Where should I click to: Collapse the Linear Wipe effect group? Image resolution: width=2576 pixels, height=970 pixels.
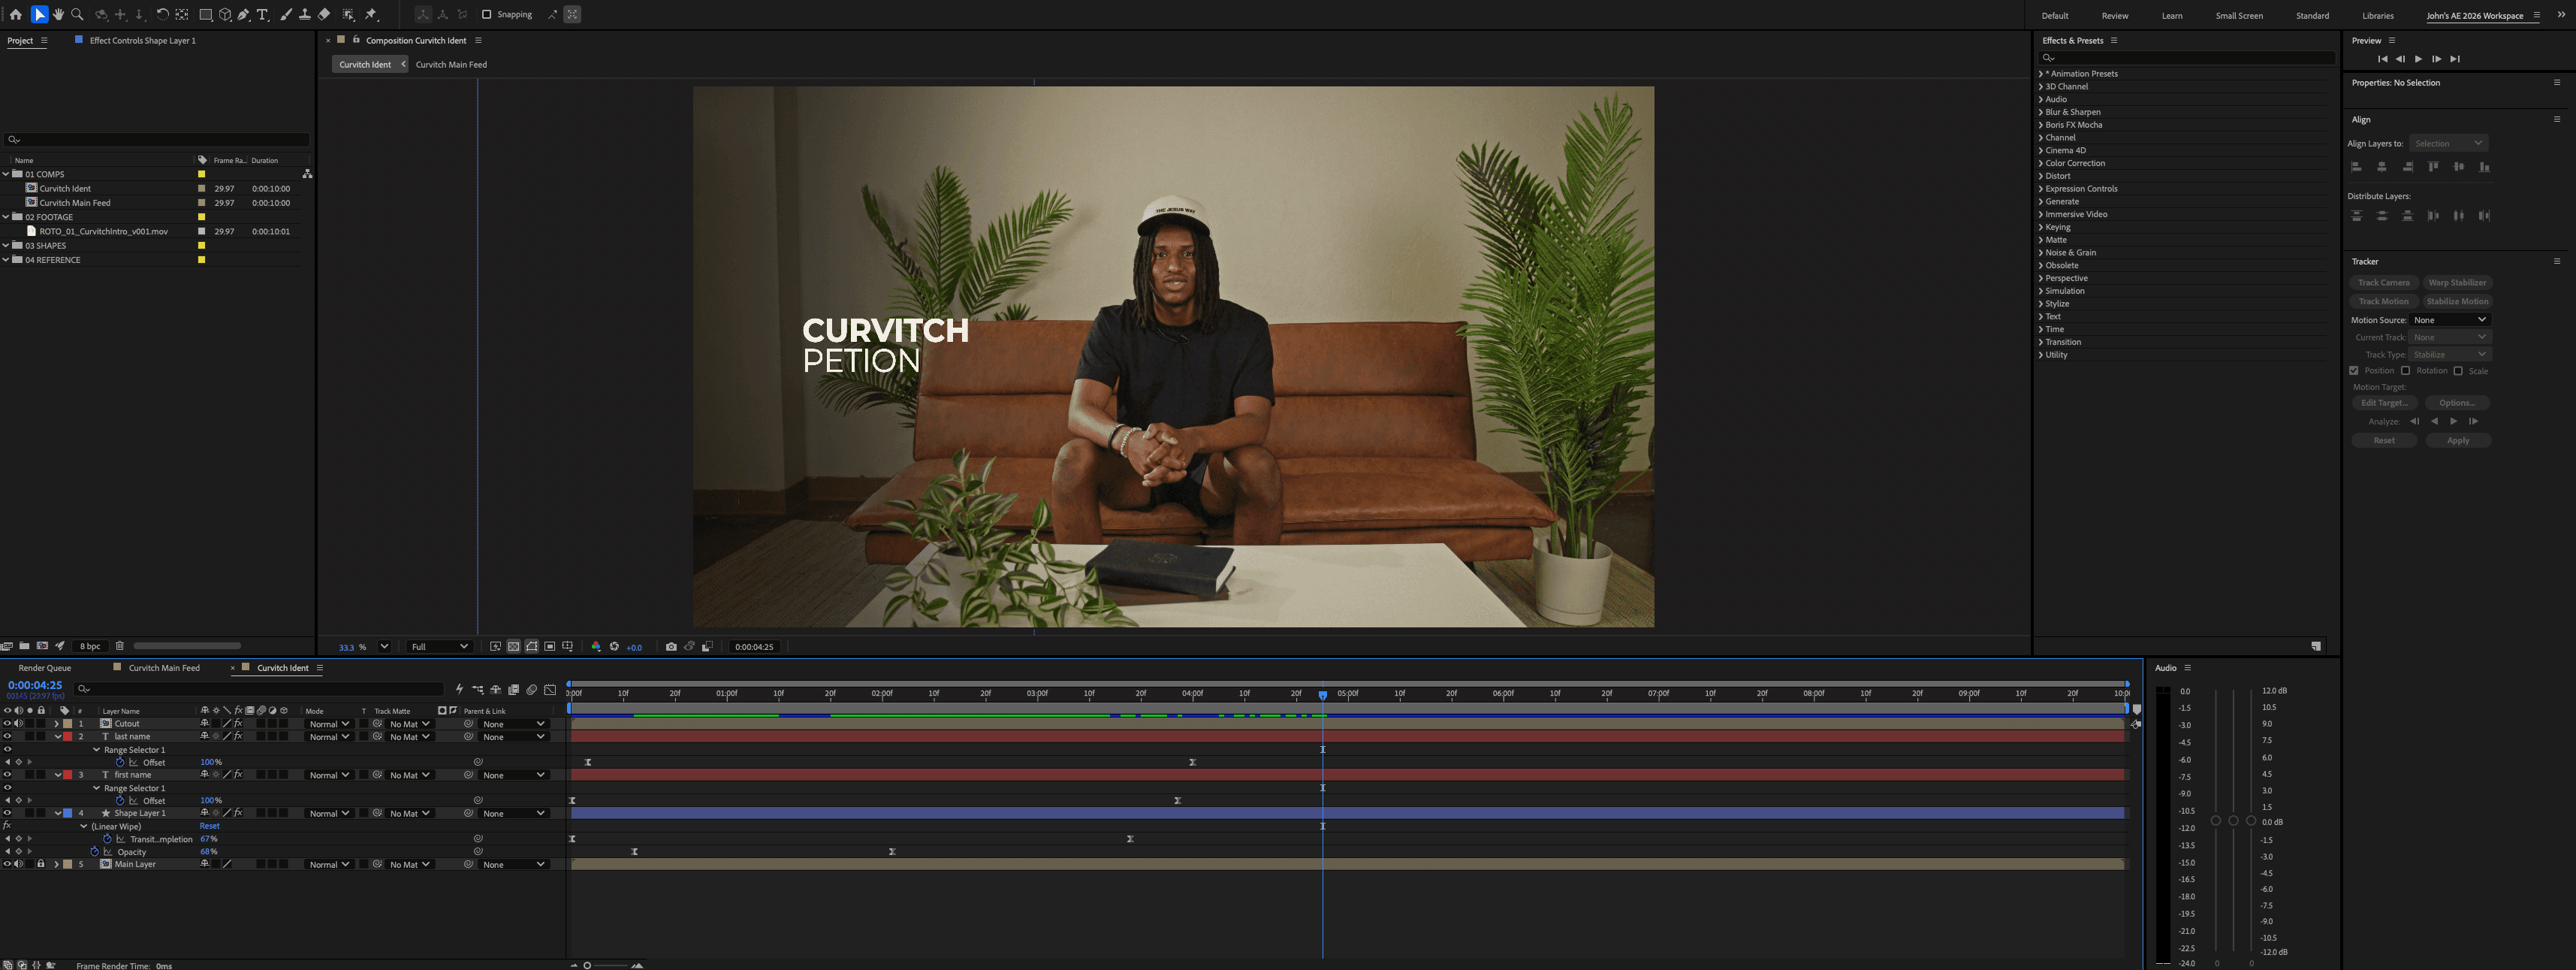[84, 827]
